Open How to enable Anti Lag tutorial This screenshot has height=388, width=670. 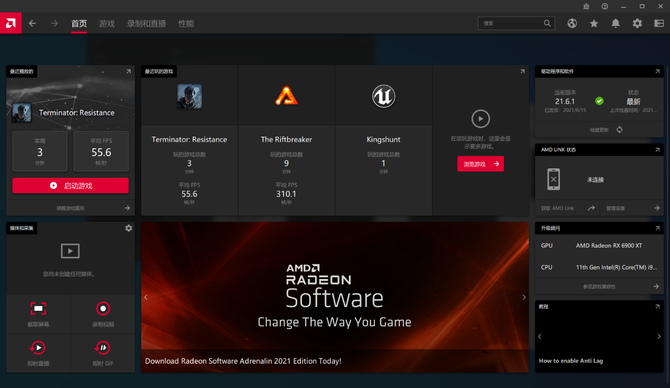coord(571,361)
